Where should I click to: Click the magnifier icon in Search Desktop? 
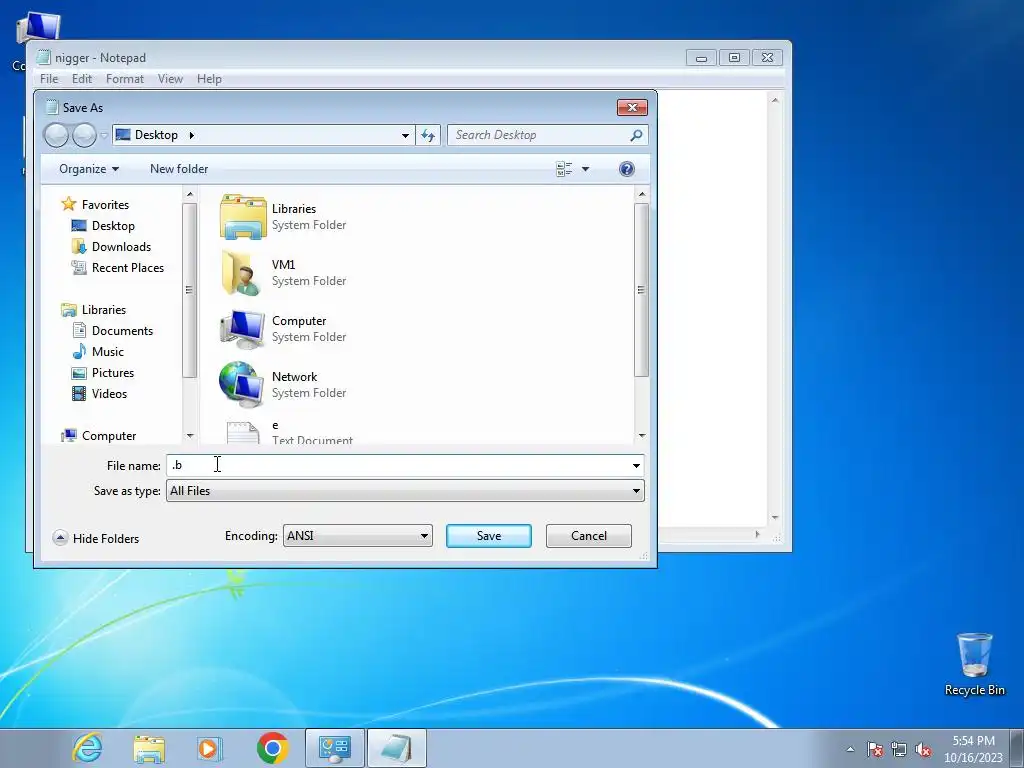[x=636, y=135]
